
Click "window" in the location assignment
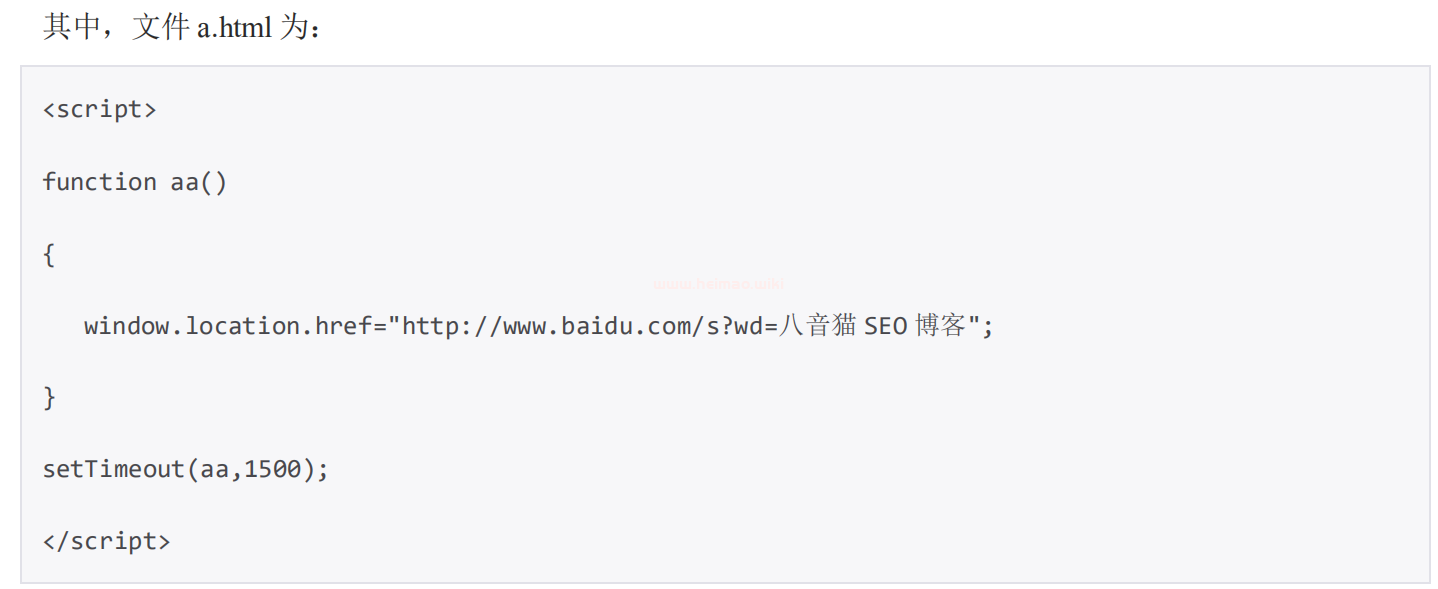point(131,326)
